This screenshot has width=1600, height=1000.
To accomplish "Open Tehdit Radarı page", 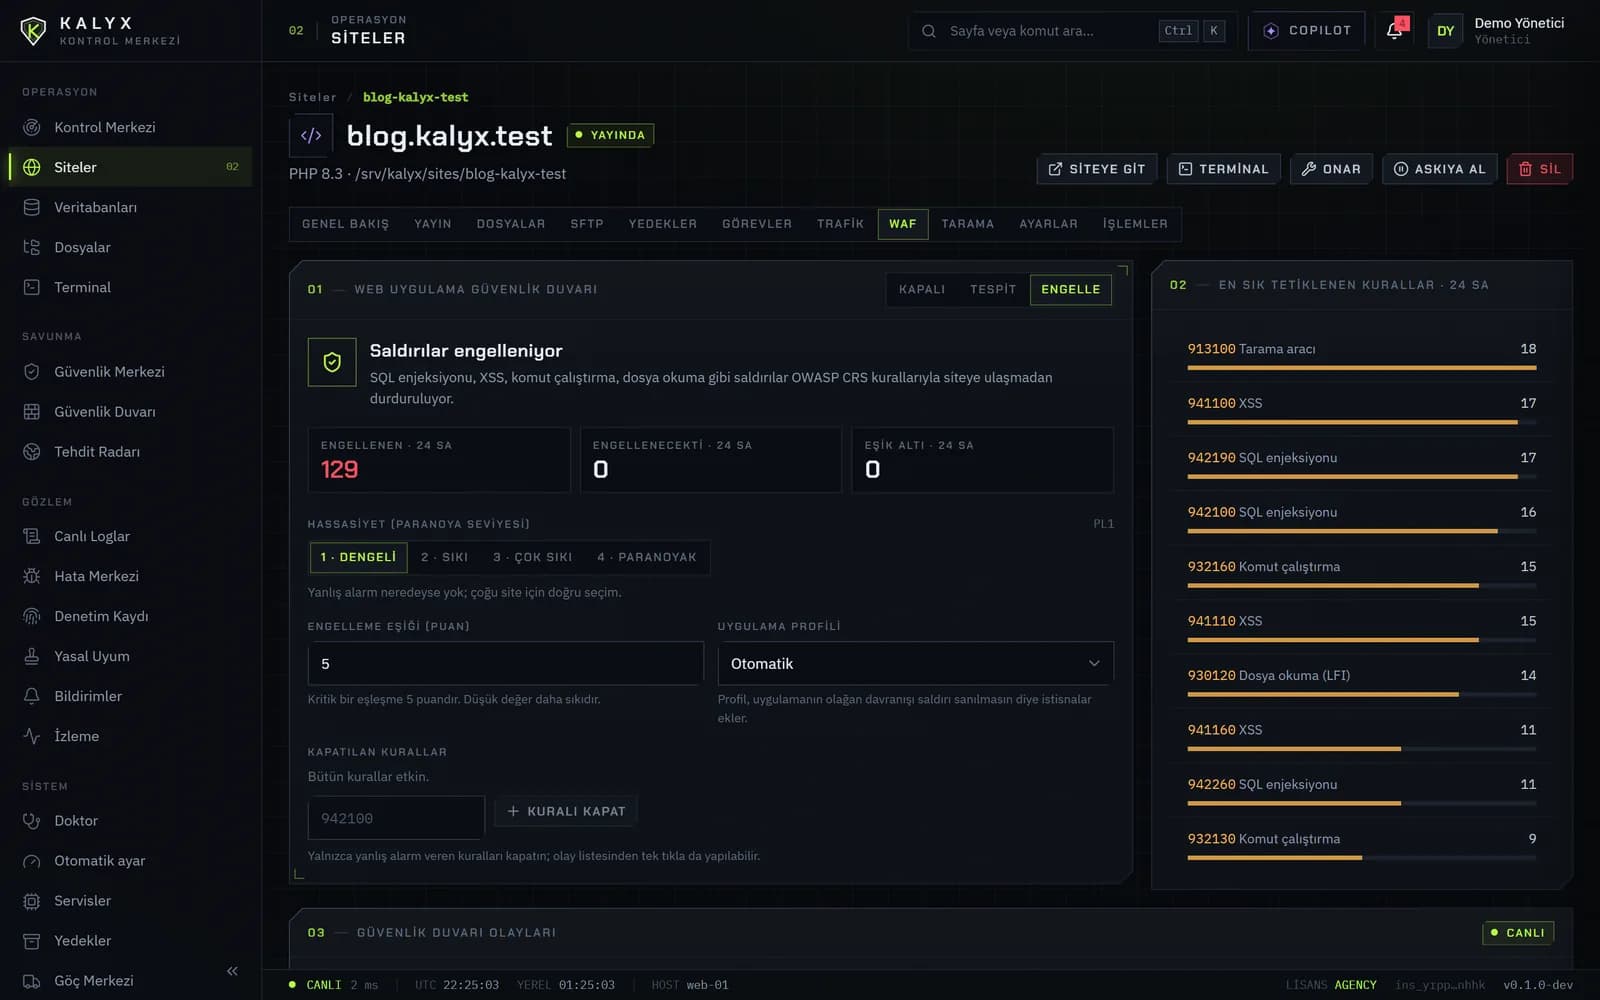I will tap(130, 451).
